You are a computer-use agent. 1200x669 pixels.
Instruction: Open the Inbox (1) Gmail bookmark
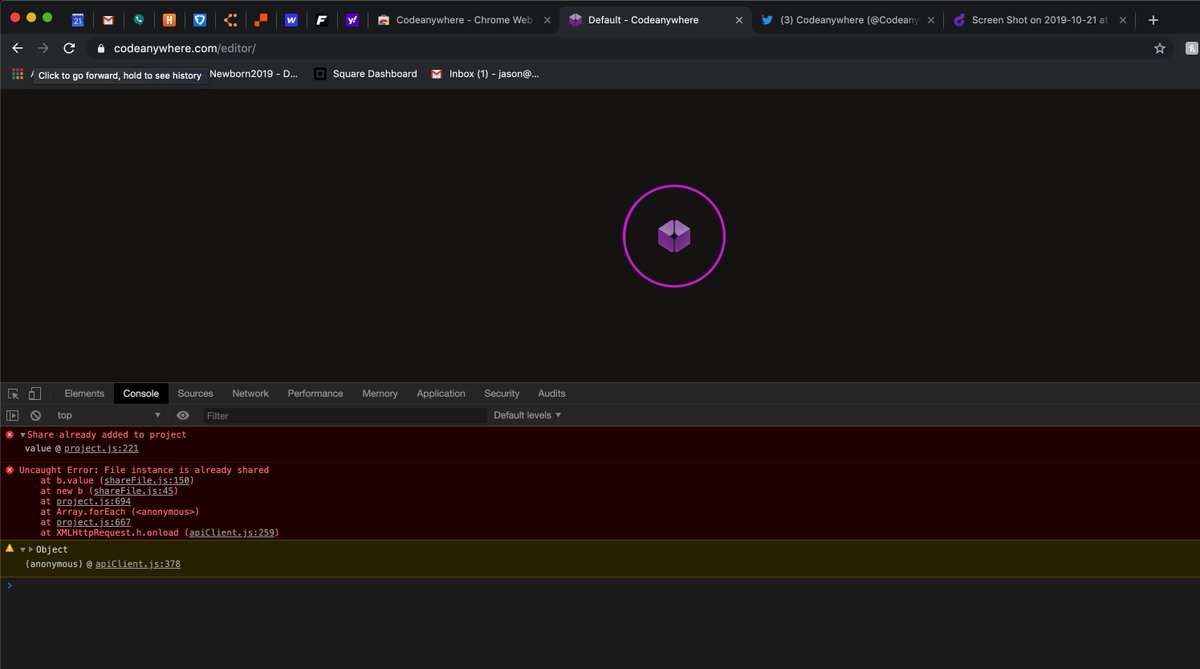485,74
